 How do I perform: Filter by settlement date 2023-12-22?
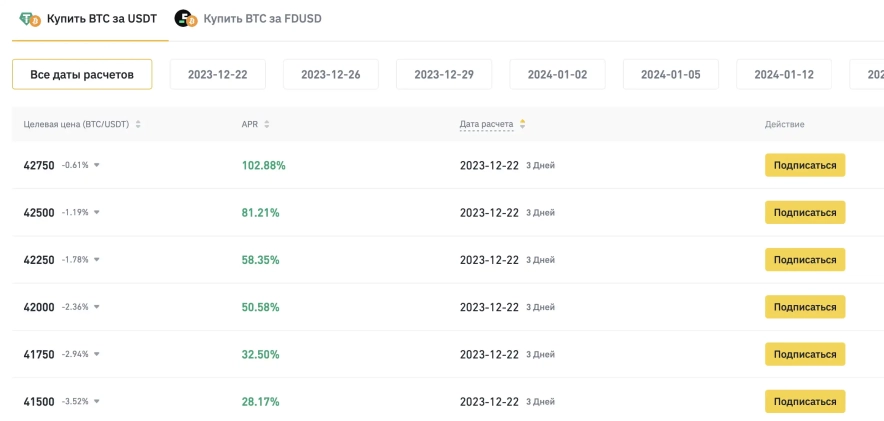[217, 74]
